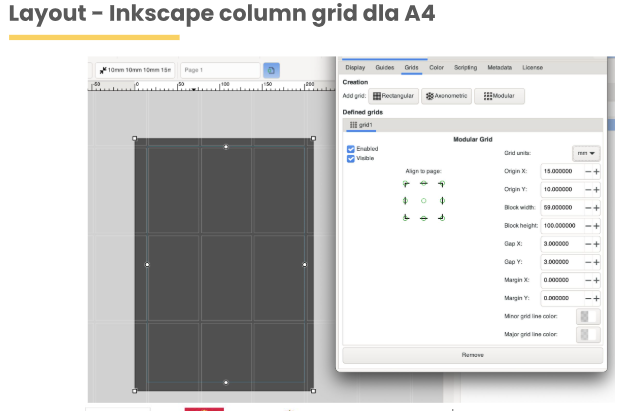Image resolution: width=632 pixels, height=411 pixels.
Task: Decrease Gap X with minus button
Action: [588, 244]
